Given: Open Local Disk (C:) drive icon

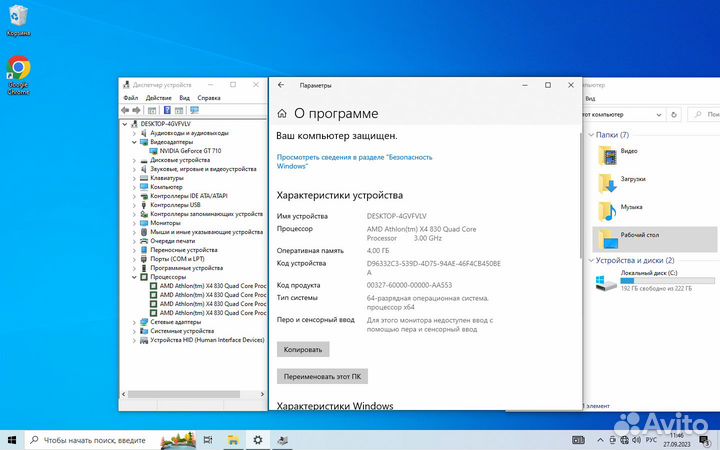Looking at the screenshot, I should pyautogui.click(x=606, y=282).
